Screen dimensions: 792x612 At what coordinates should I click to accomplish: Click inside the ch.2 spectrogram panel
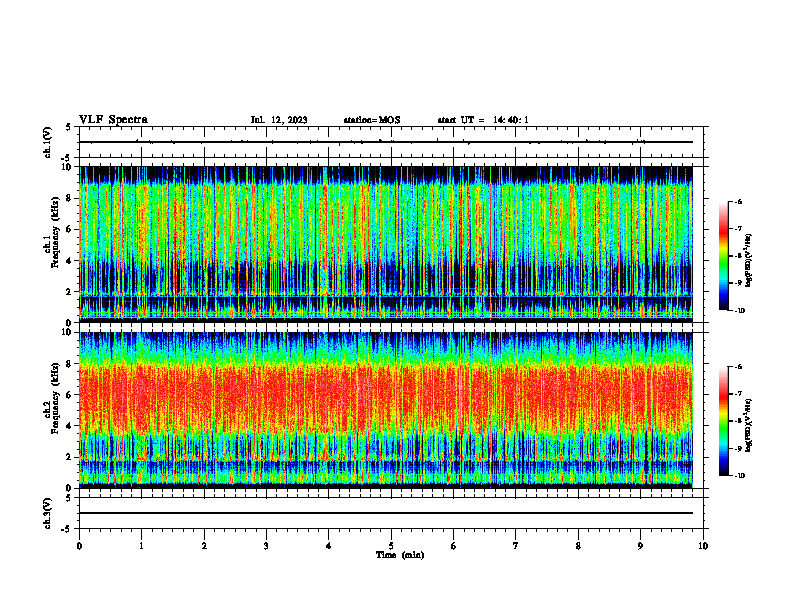[386, 410]
